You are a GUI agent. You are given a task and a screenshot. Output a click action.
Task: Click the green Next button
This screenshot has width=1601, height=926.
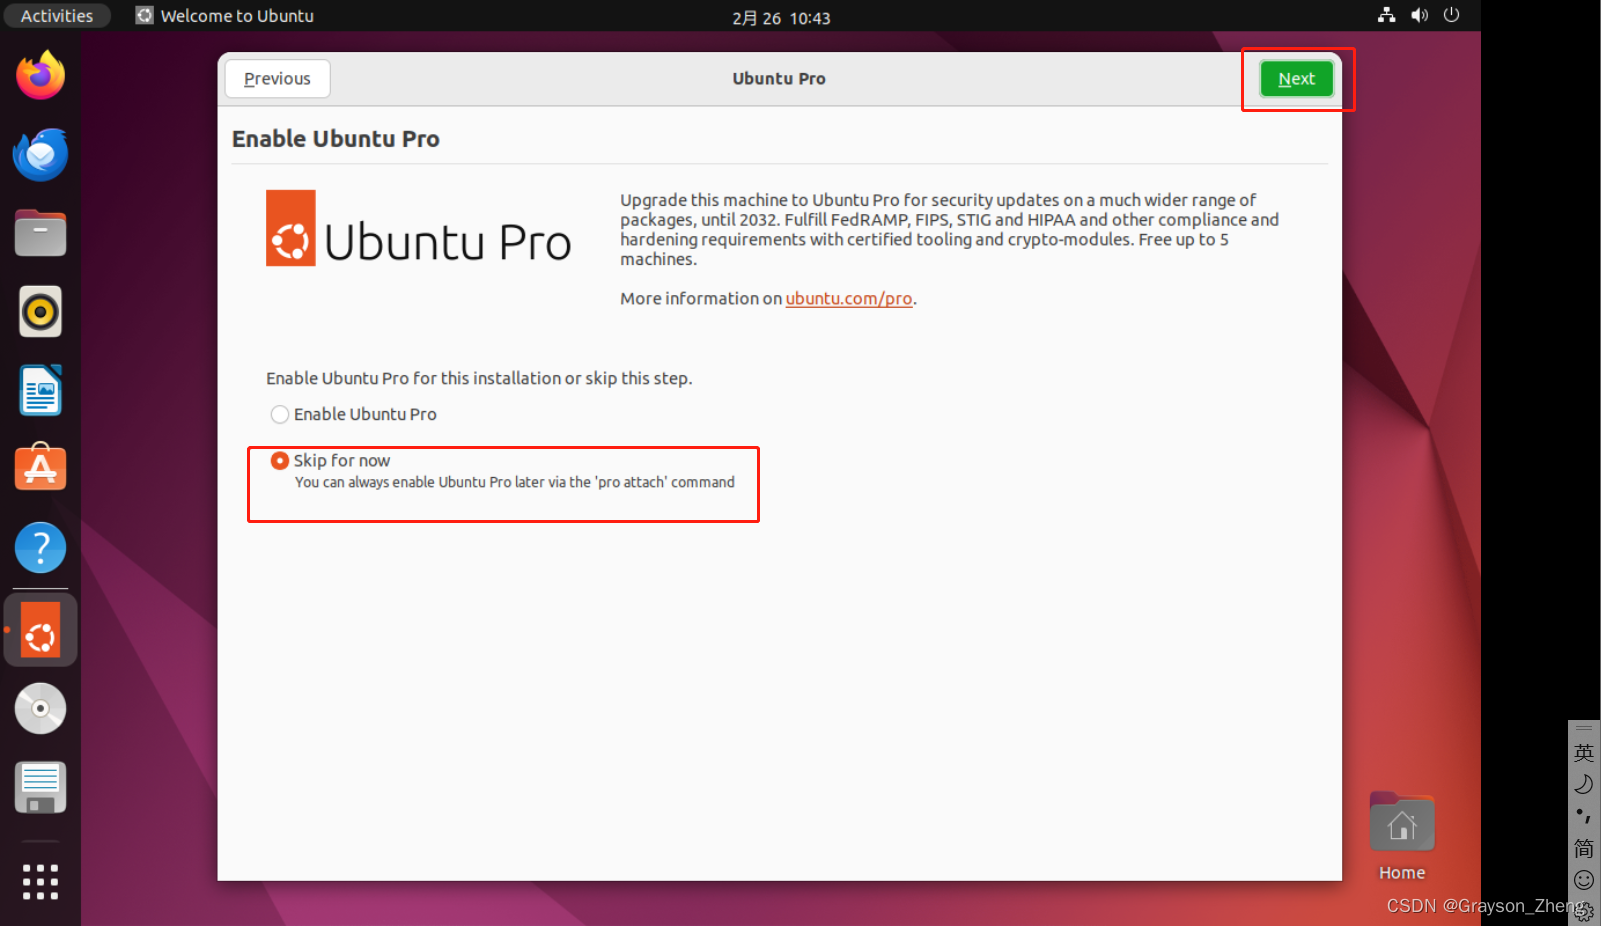pyautogui.click(x=1296, y=79)
